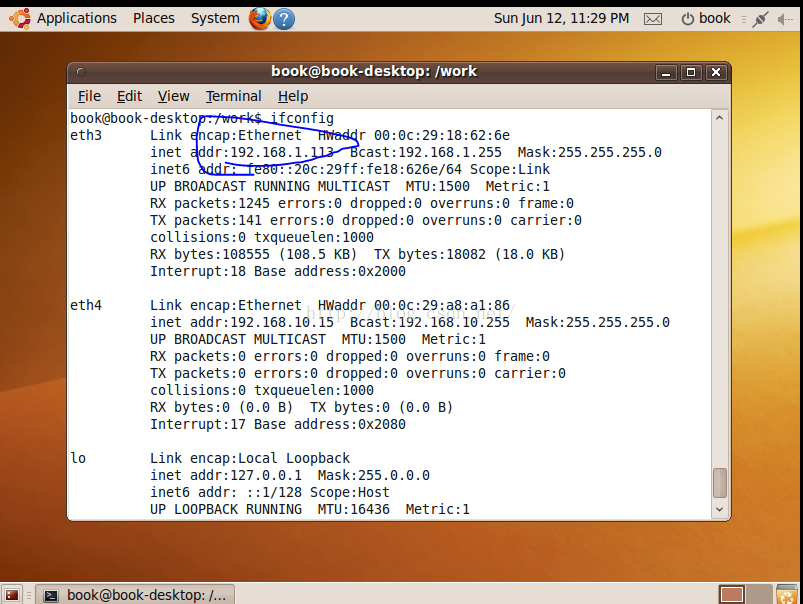Click Interrupt:17 Base address:0x2080 line
803x604 pixels.
pos(278,424)
